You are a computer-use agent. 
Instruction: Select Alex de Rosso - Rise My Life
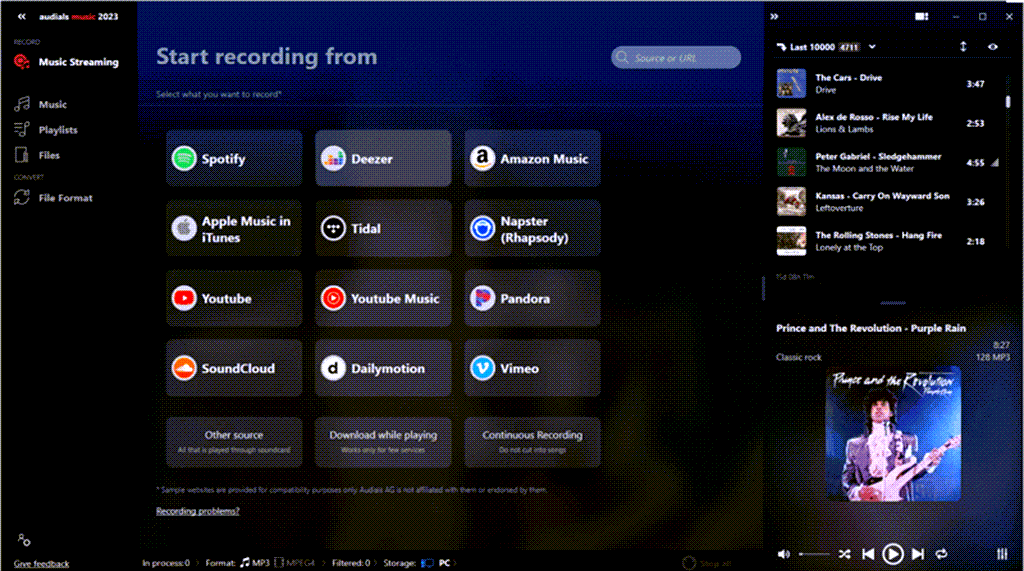coord(888,123)
